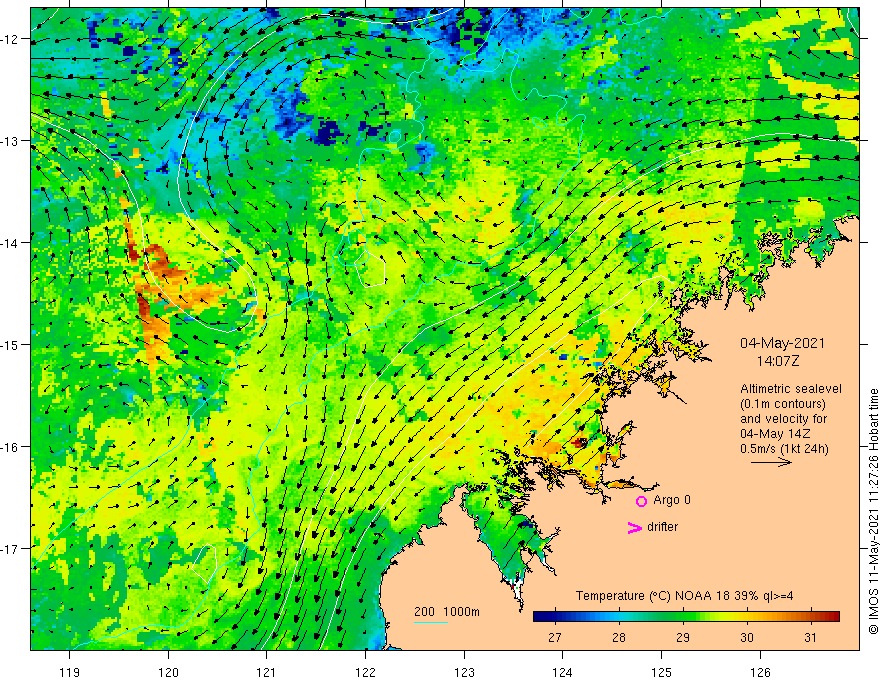Click the '04-May-2021' date text
The width and height of the screenshot is (880, 680).
[782, 343]
